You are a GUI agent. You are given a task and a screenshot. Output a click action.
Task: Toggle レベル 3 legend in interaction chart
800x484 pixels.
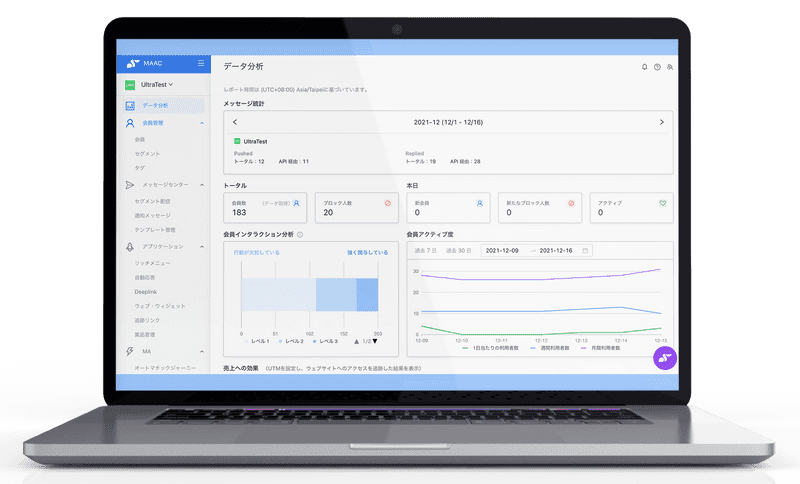point(326,341)
